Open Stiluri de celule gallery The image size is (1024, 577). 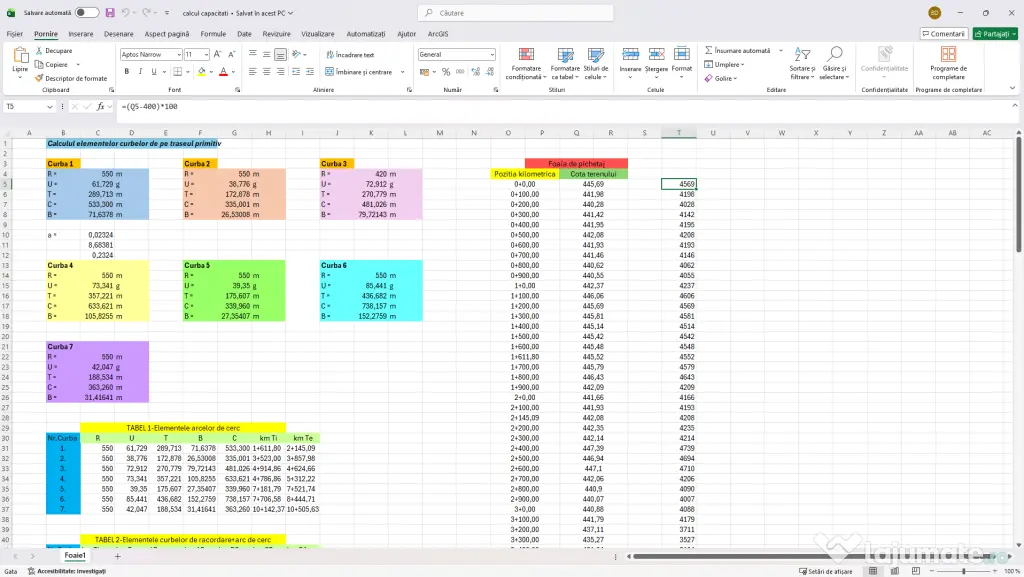pyautogui.click(x=595, y=63)
